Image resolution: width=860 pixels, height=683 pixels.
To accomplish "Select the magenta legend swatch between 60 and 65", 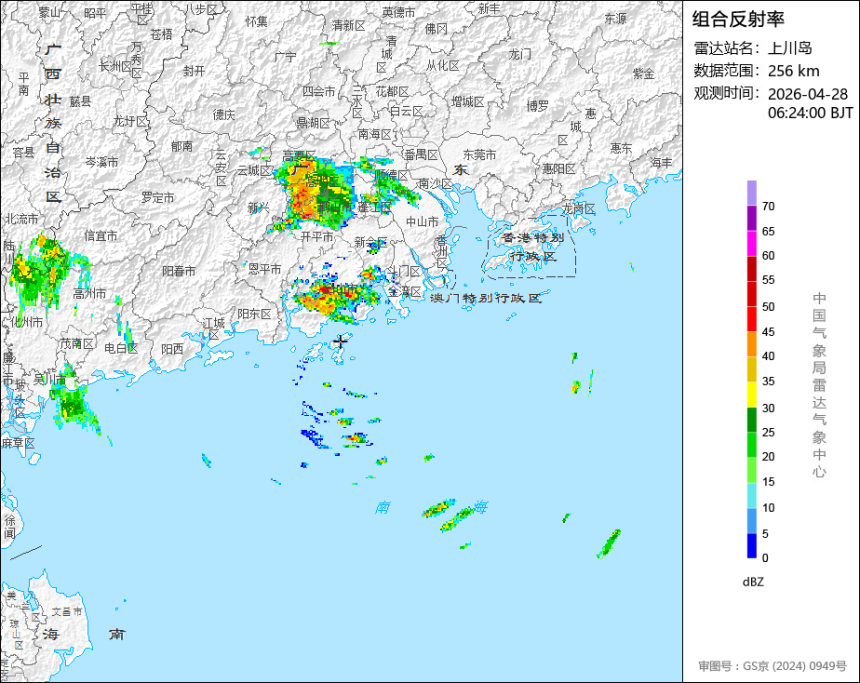I will (751, 243).
